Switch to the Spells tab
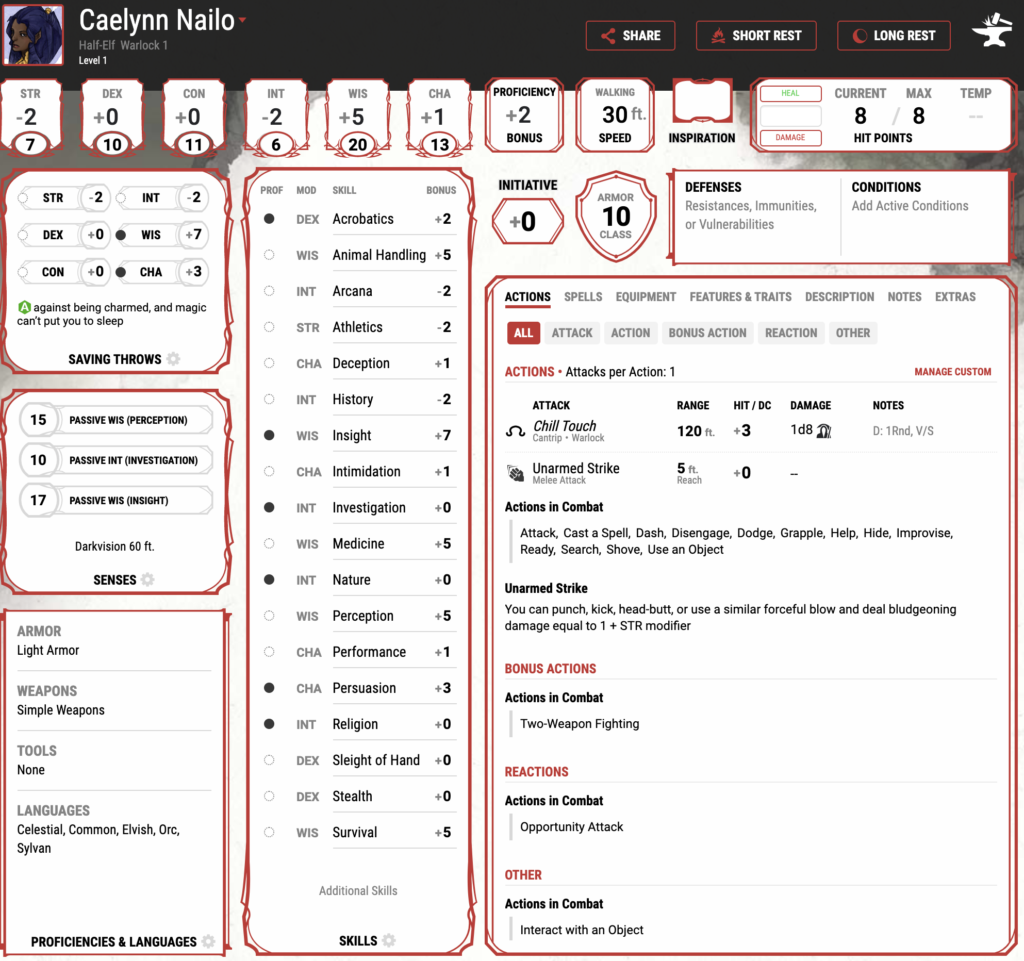This screenshot has height=961, width=1024. 583,297
